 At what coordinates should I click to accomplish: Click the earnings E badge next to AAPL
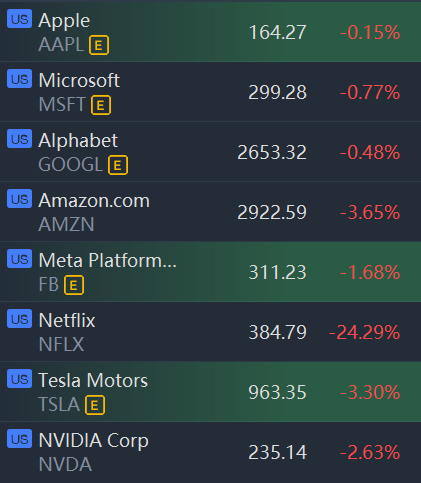99,45
